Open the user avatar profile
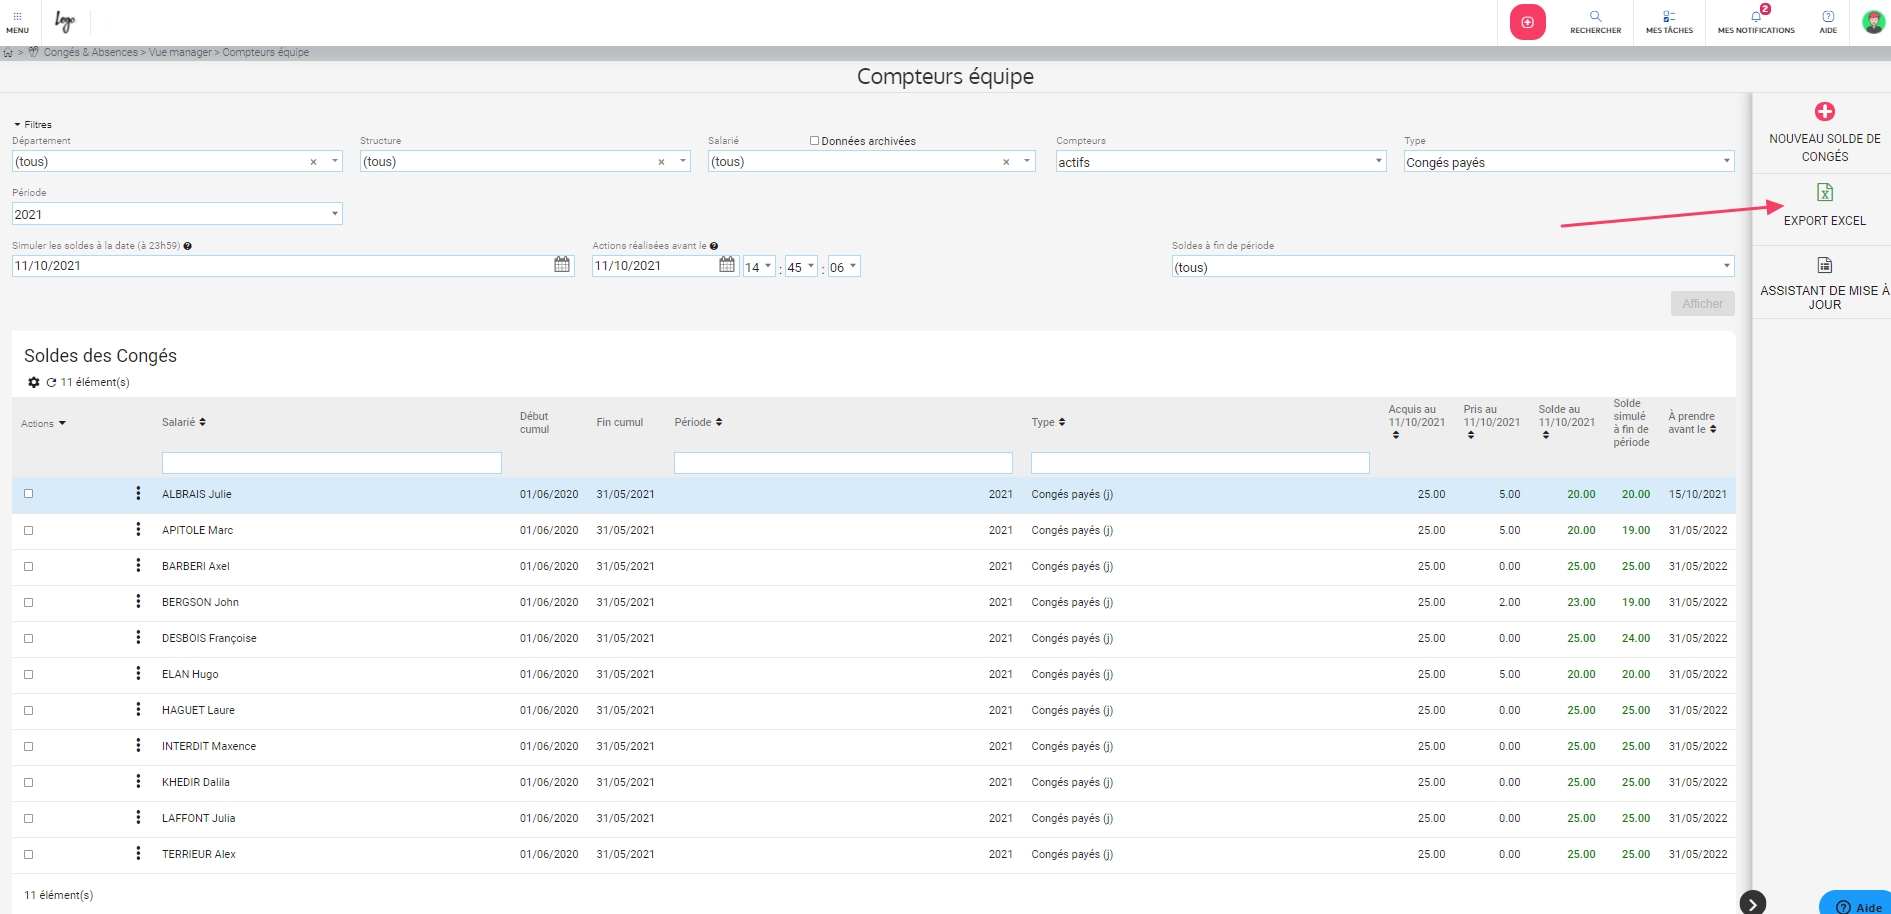The height and width of the screenshot is (914, 1891). coord(1873,22)
